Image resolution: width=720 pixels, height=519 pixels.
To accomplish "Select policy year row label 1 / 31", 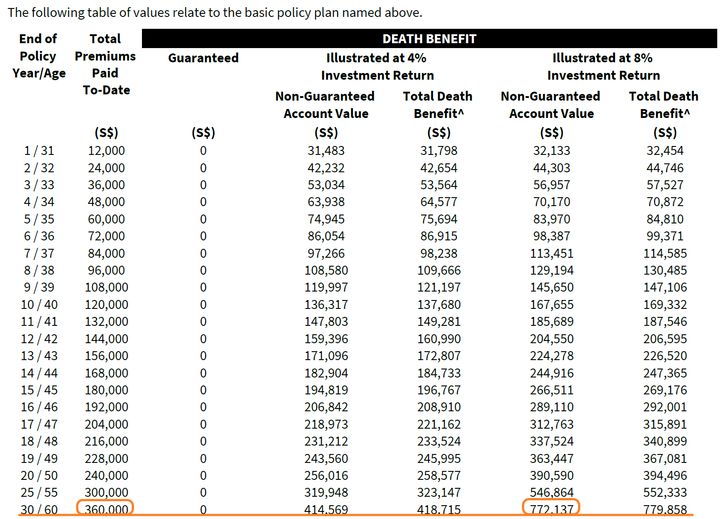I will [40, 151].
